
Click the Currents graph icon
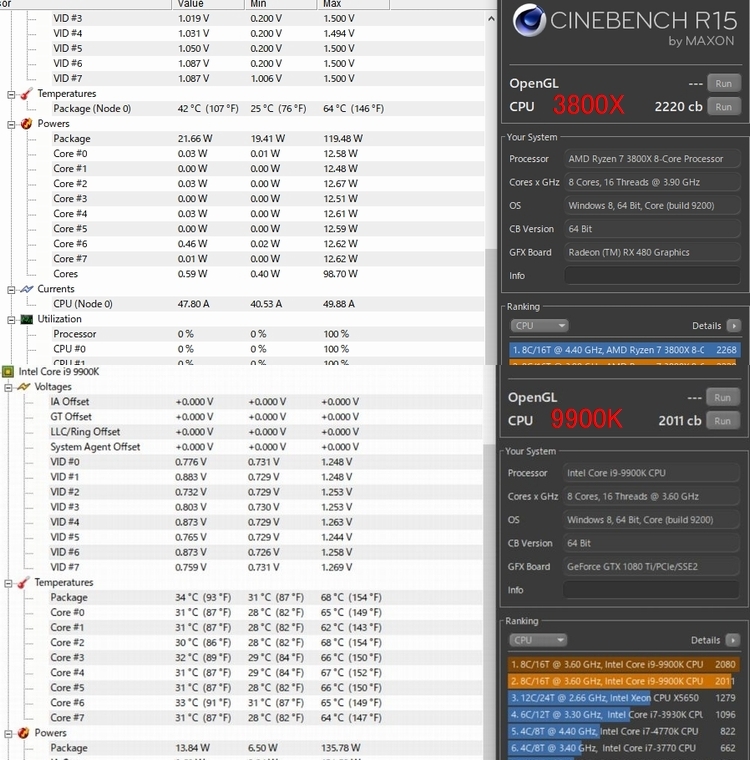(26, 289)
